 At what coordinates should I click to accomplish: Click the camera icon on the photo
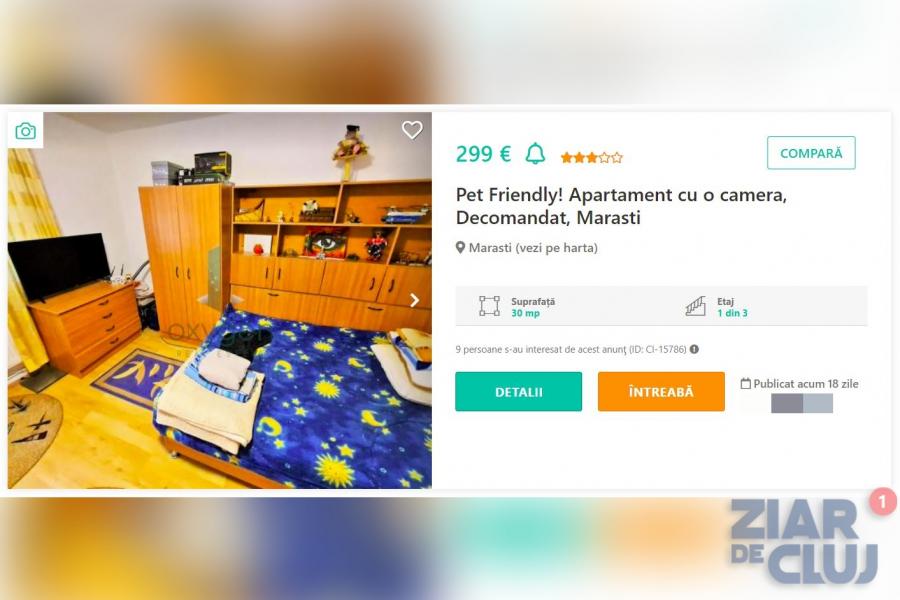[x=25, y=131]
